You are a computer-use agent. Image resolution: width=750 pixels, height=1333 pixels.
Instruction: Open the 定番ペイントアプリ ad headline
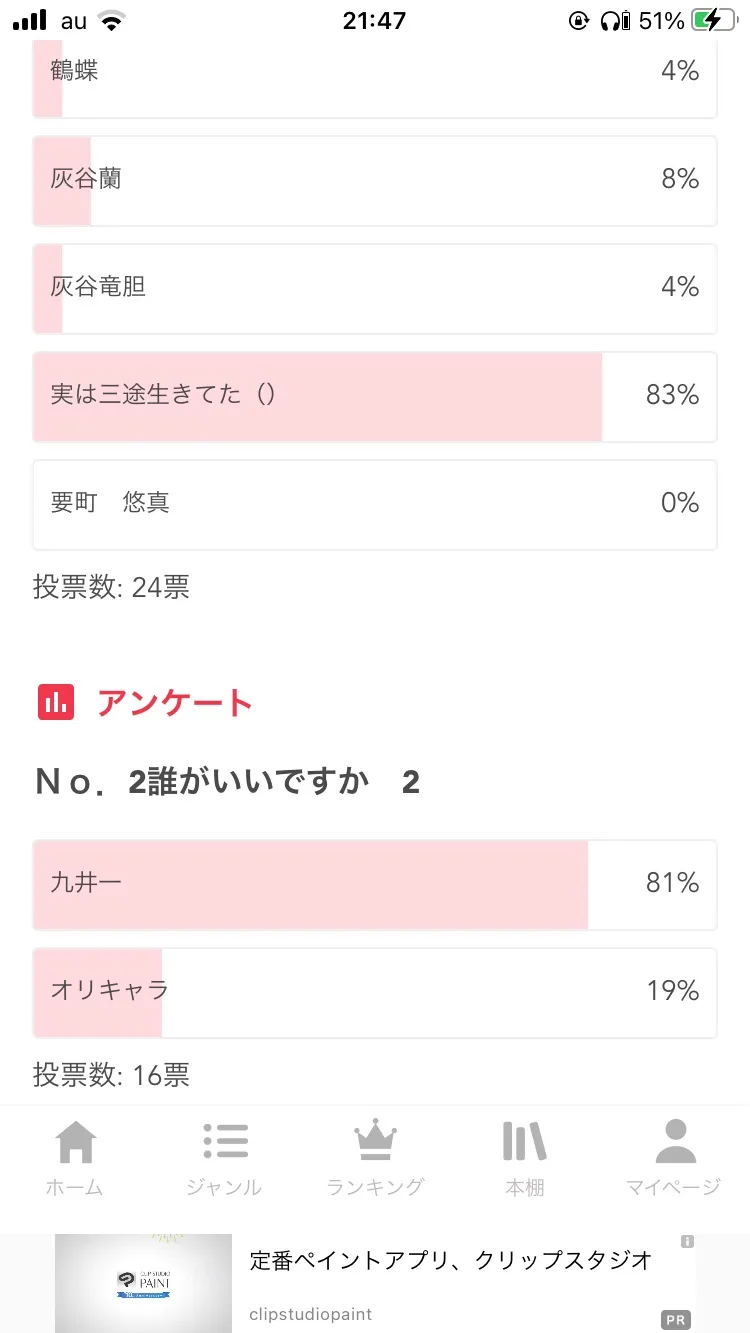[450, 1260]
